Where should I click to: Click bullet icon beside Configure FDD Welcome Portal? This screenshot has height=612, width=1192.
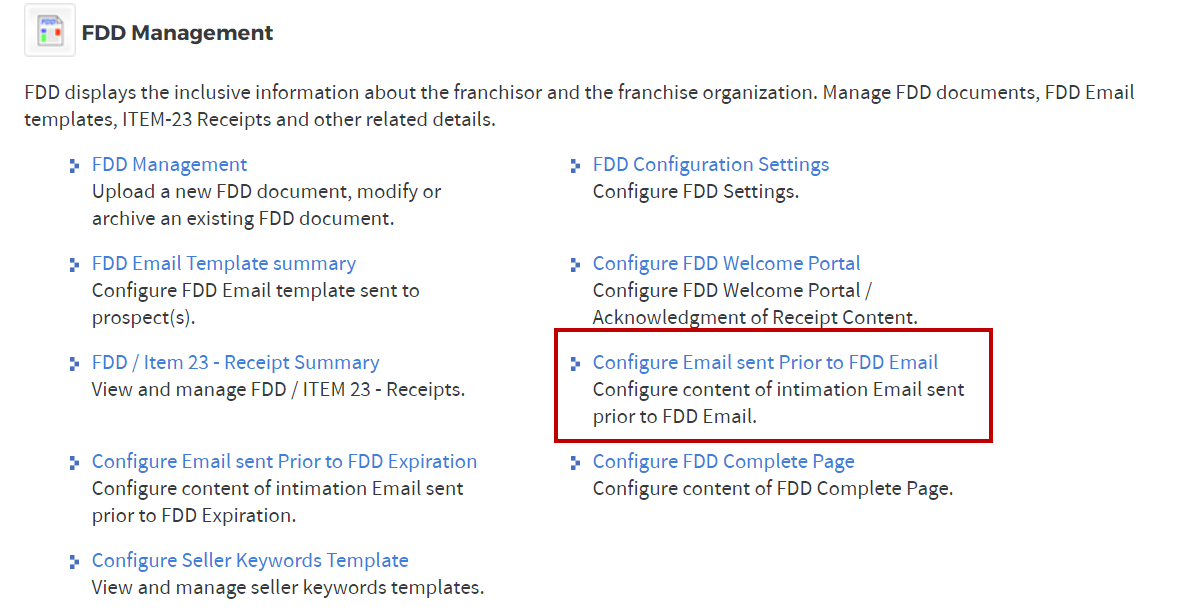575,265
